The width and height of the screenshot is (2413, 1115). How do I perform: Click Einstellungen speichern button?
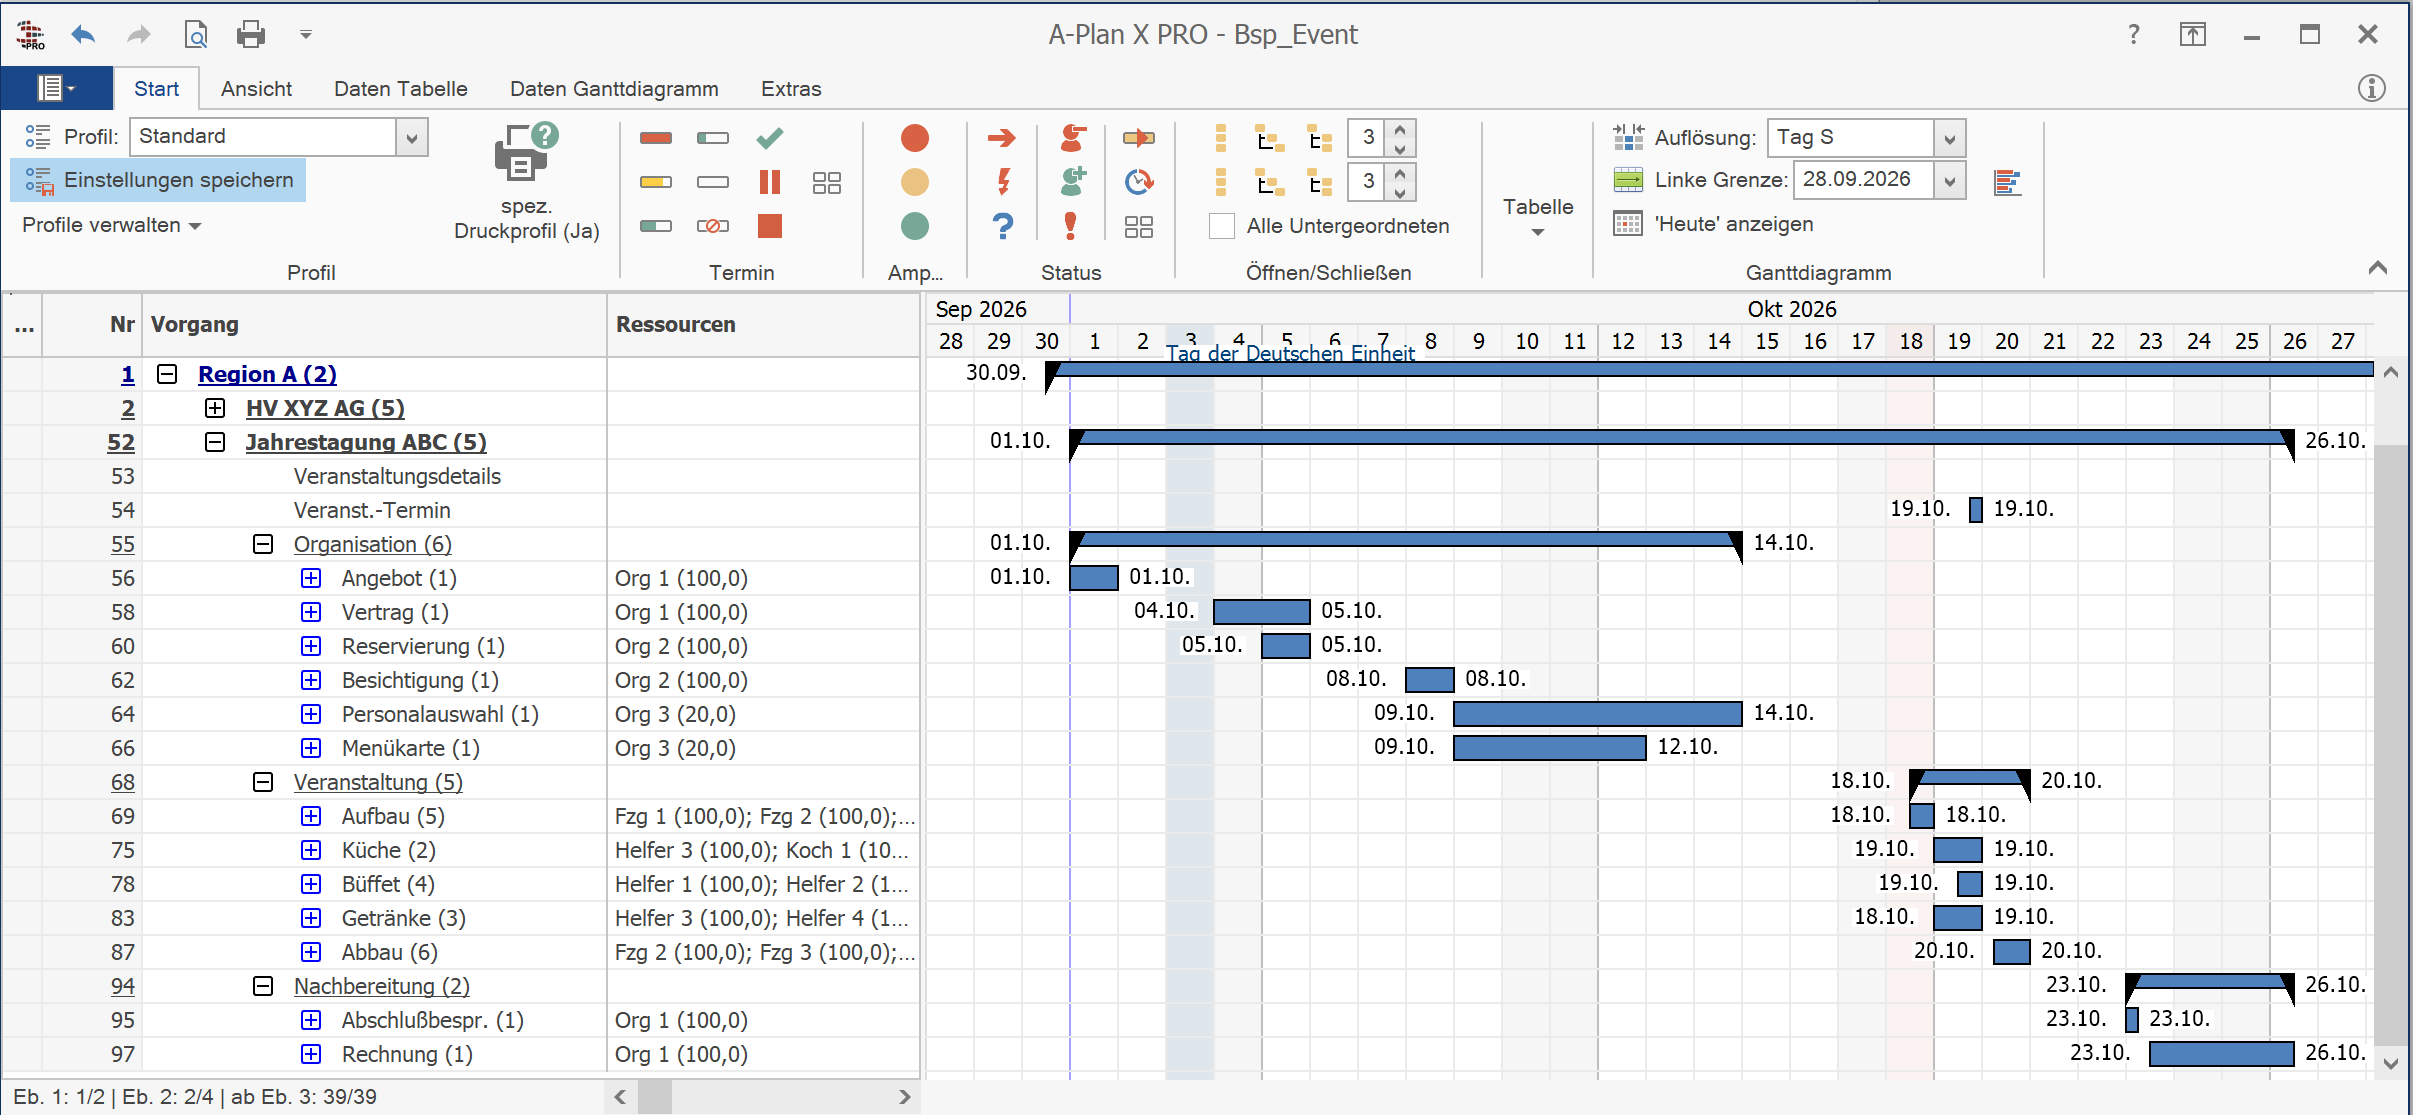click(159, 181)
